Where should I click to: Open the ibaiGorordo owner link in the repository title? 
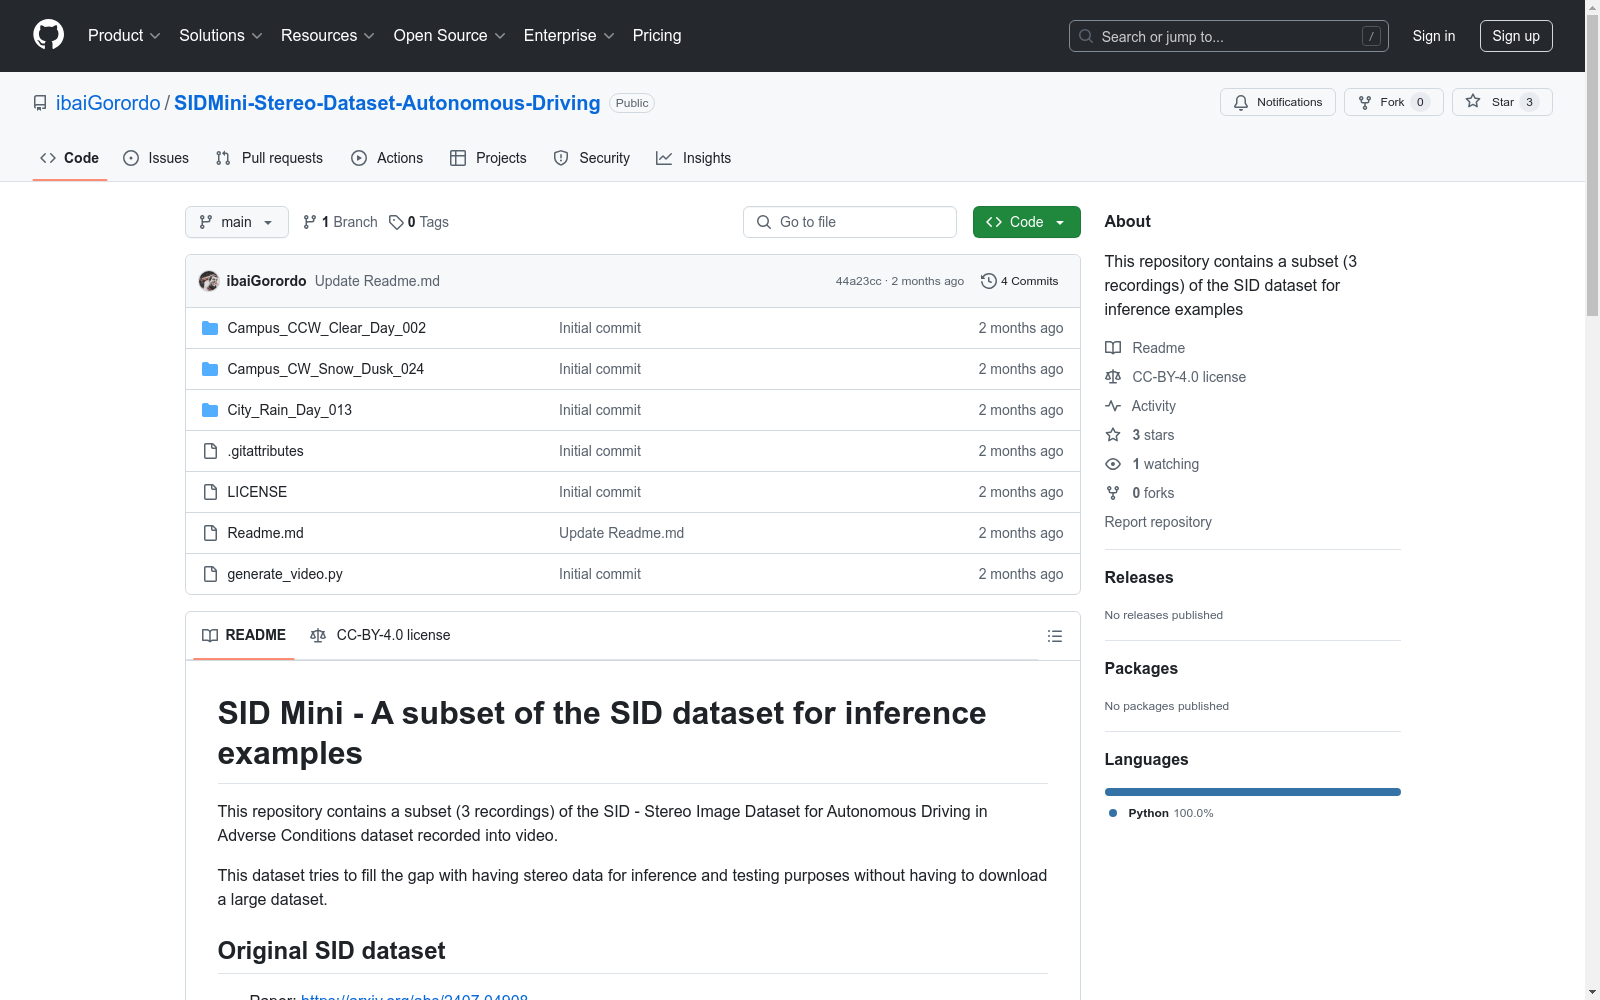point(108,103)
